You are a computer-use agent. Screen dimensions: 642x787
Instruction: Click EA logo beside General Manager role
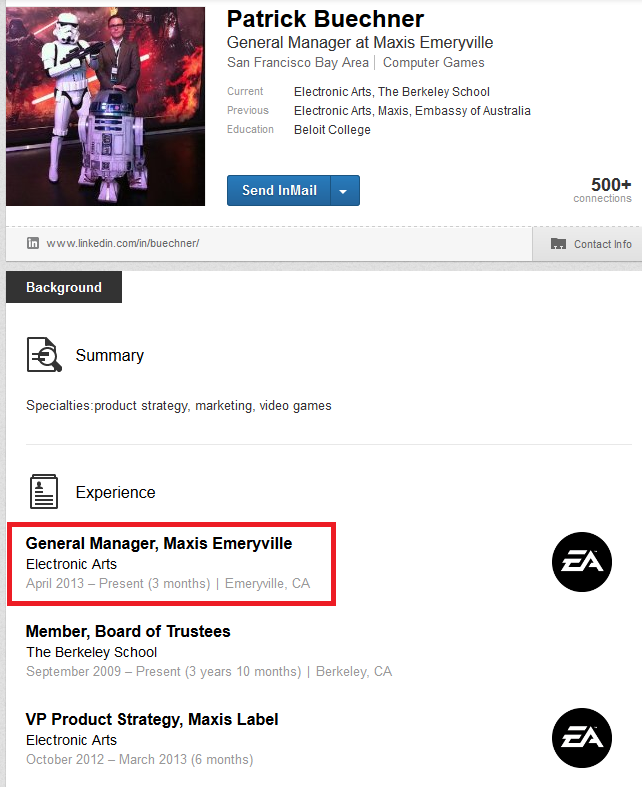click(581, 562)
